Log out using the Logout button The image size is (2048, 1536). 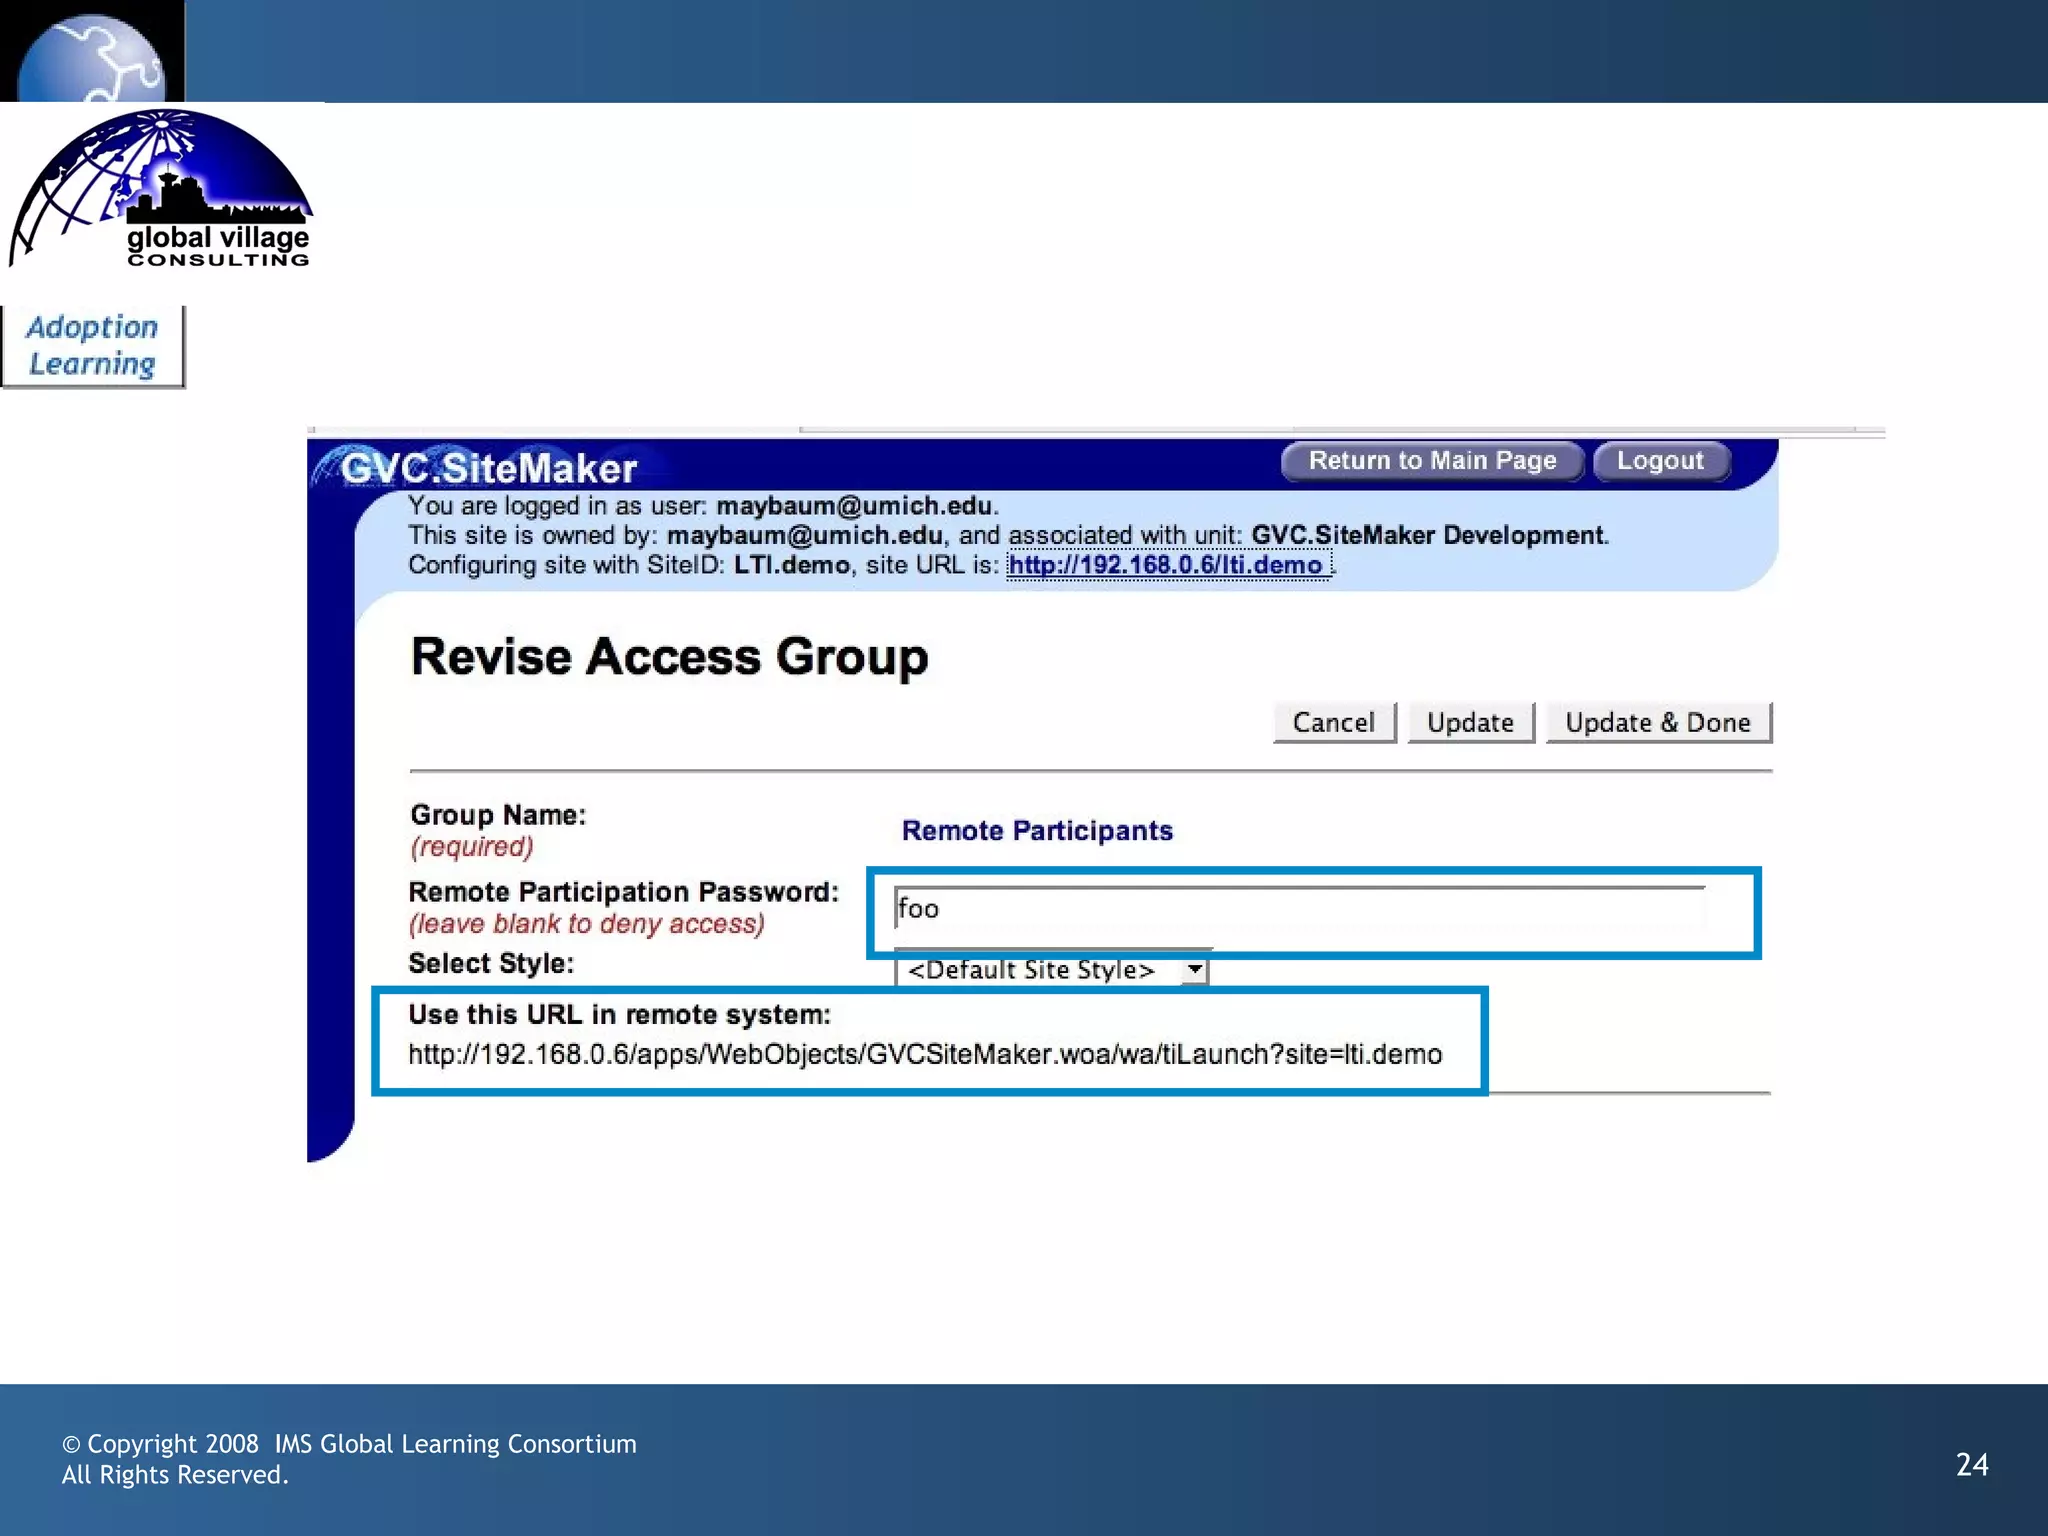(x=1660, y=461)
